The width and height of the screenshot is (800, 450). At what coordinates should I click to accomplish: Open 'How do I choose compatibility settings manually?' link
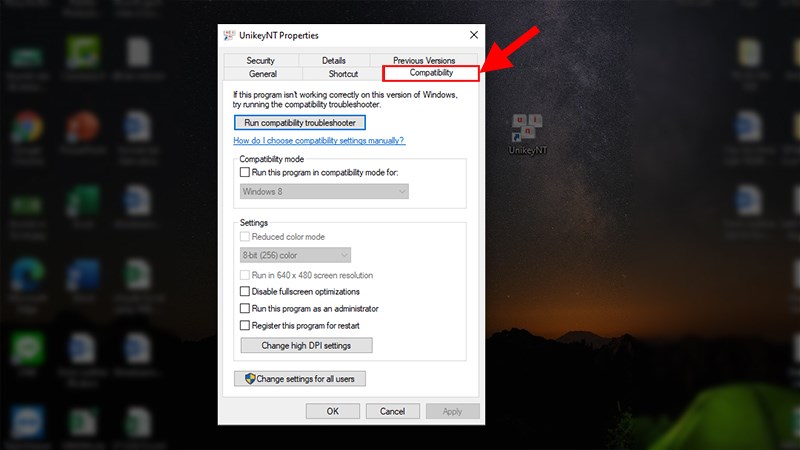tap(319, 140)
